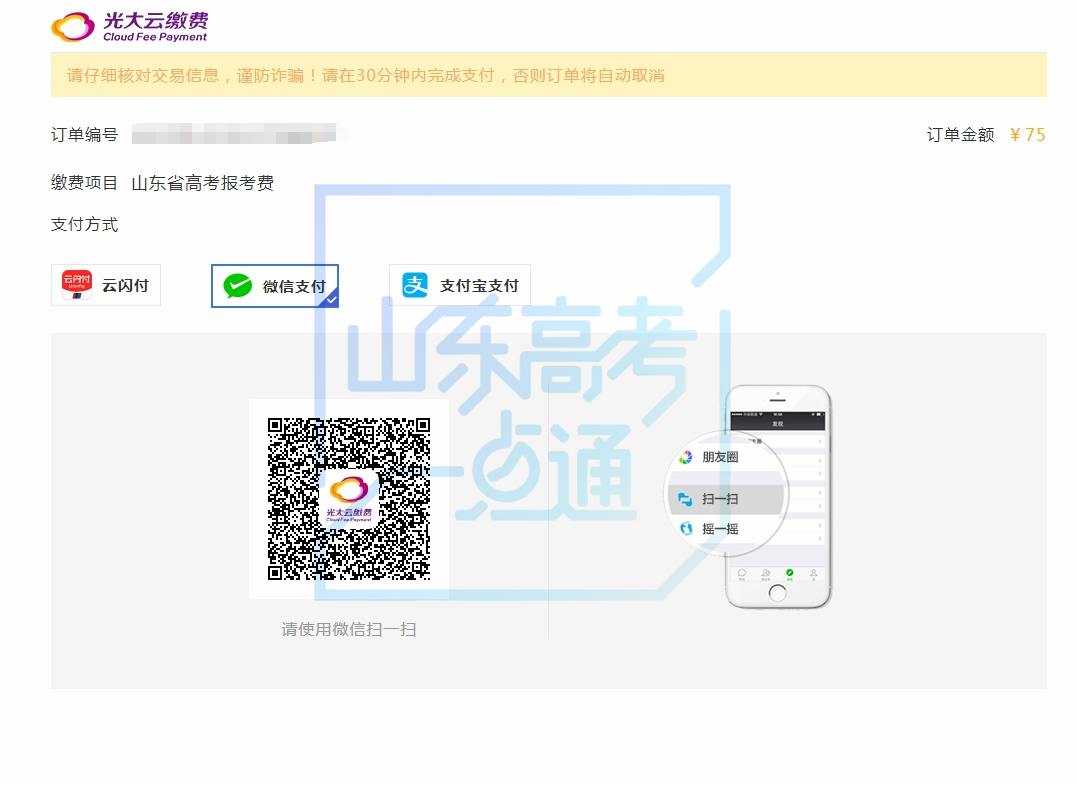The height and width of the screenshot is (785, 1077).
Task: Click the blurred order number value
Action: pos(238,133)
